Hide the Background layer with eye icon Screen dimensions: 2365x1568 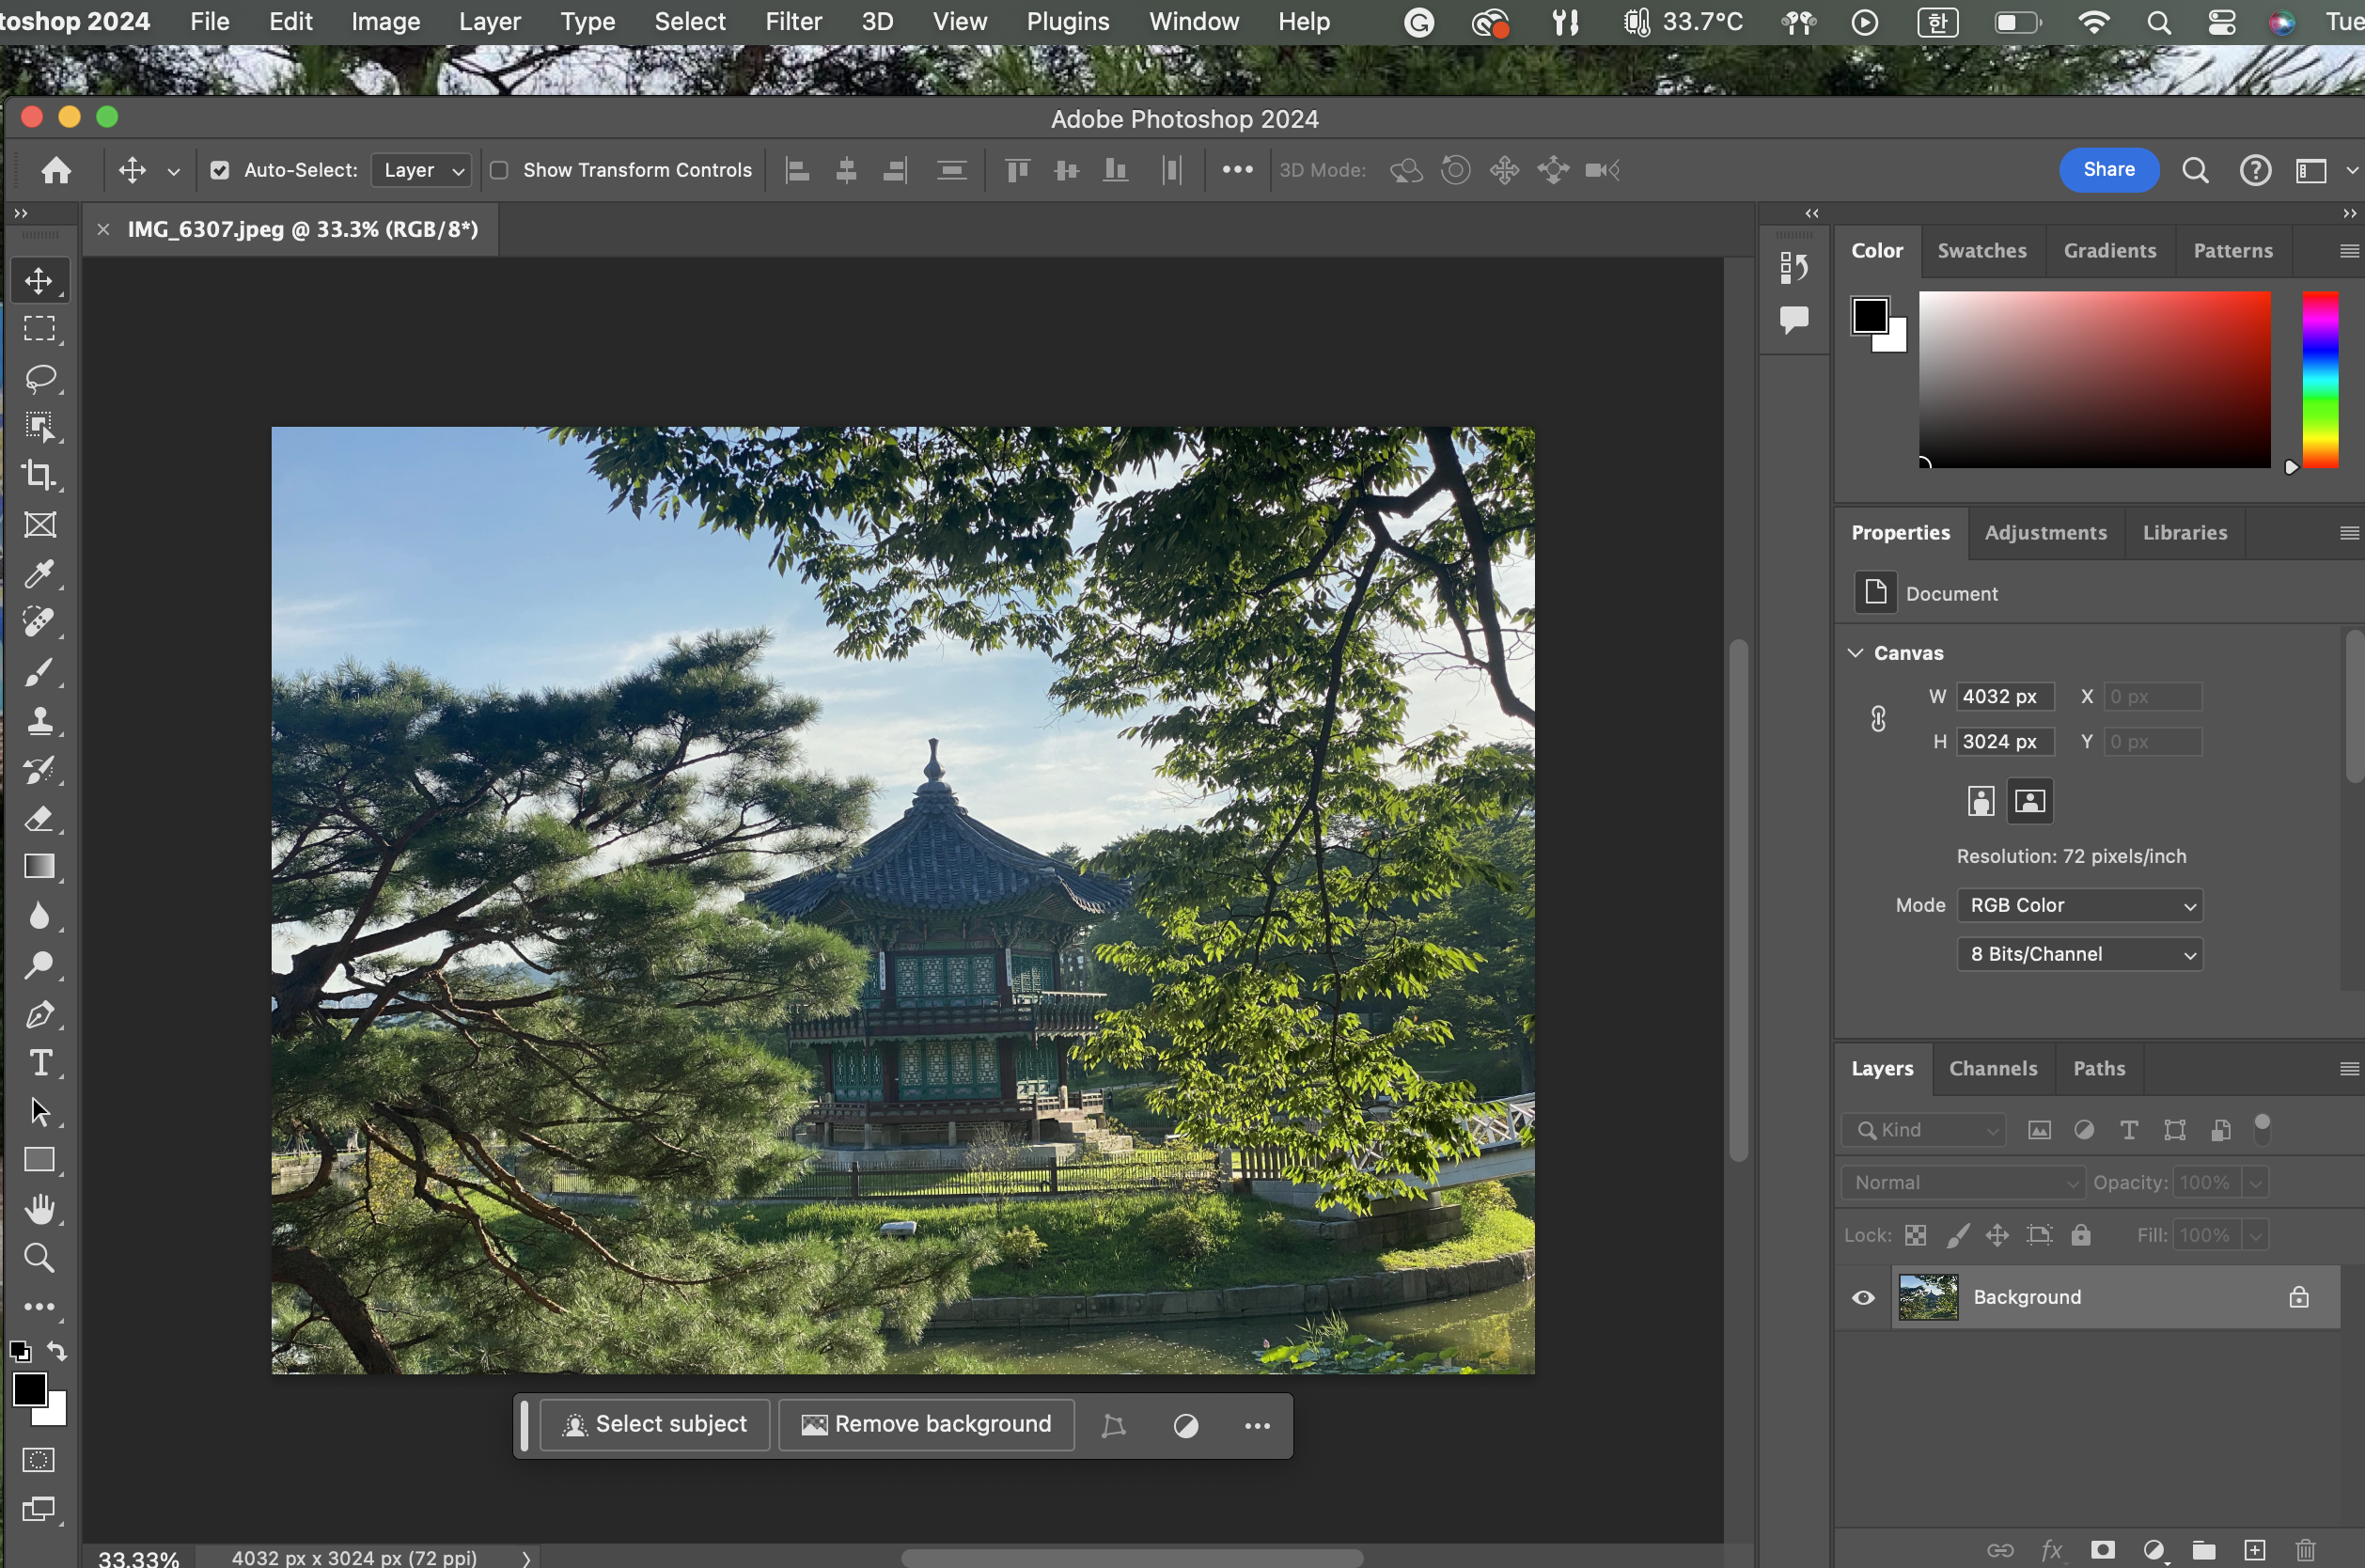pos(1862,1297)
